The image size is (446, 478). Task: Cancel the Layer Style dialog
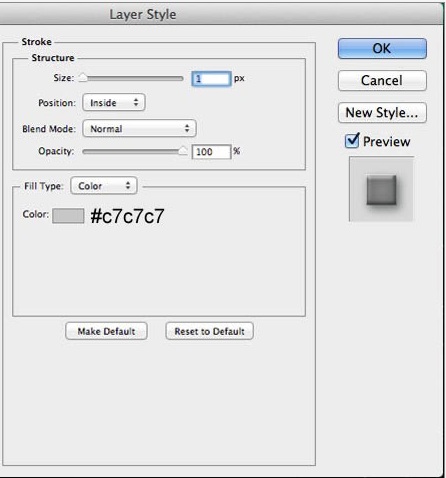click(382, 80)
